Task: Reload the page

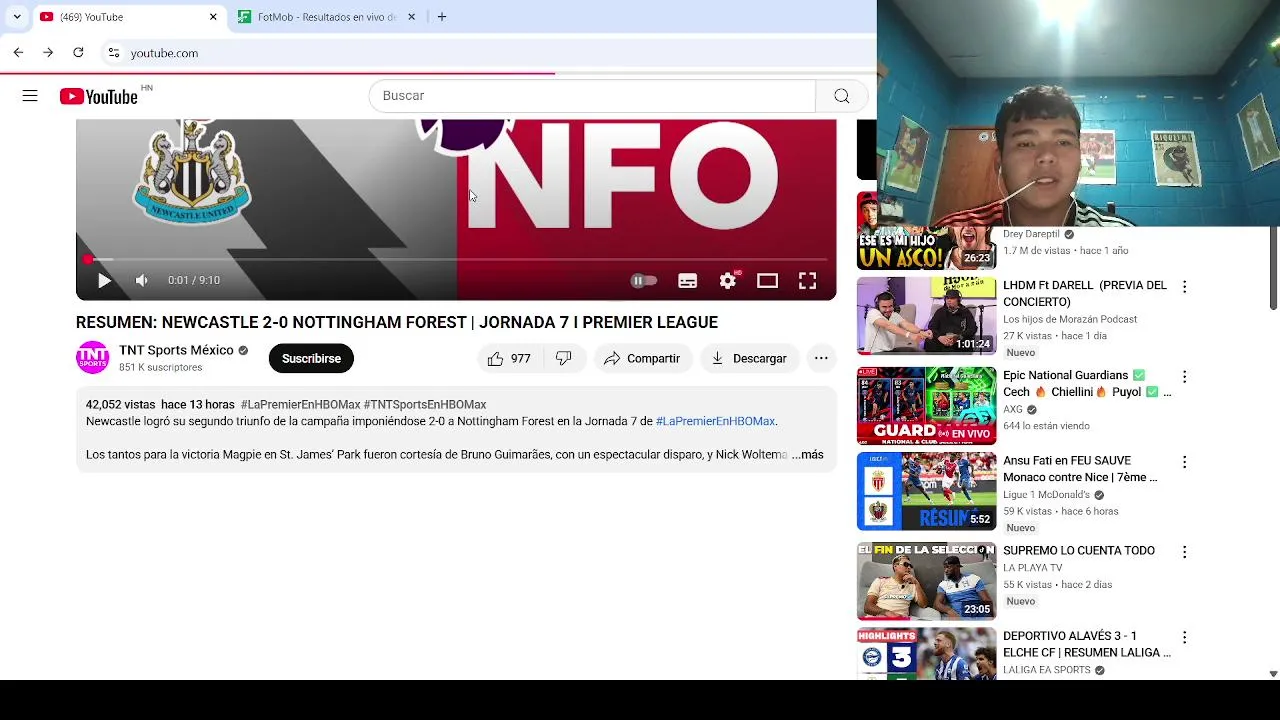Action: click(78, 53)
